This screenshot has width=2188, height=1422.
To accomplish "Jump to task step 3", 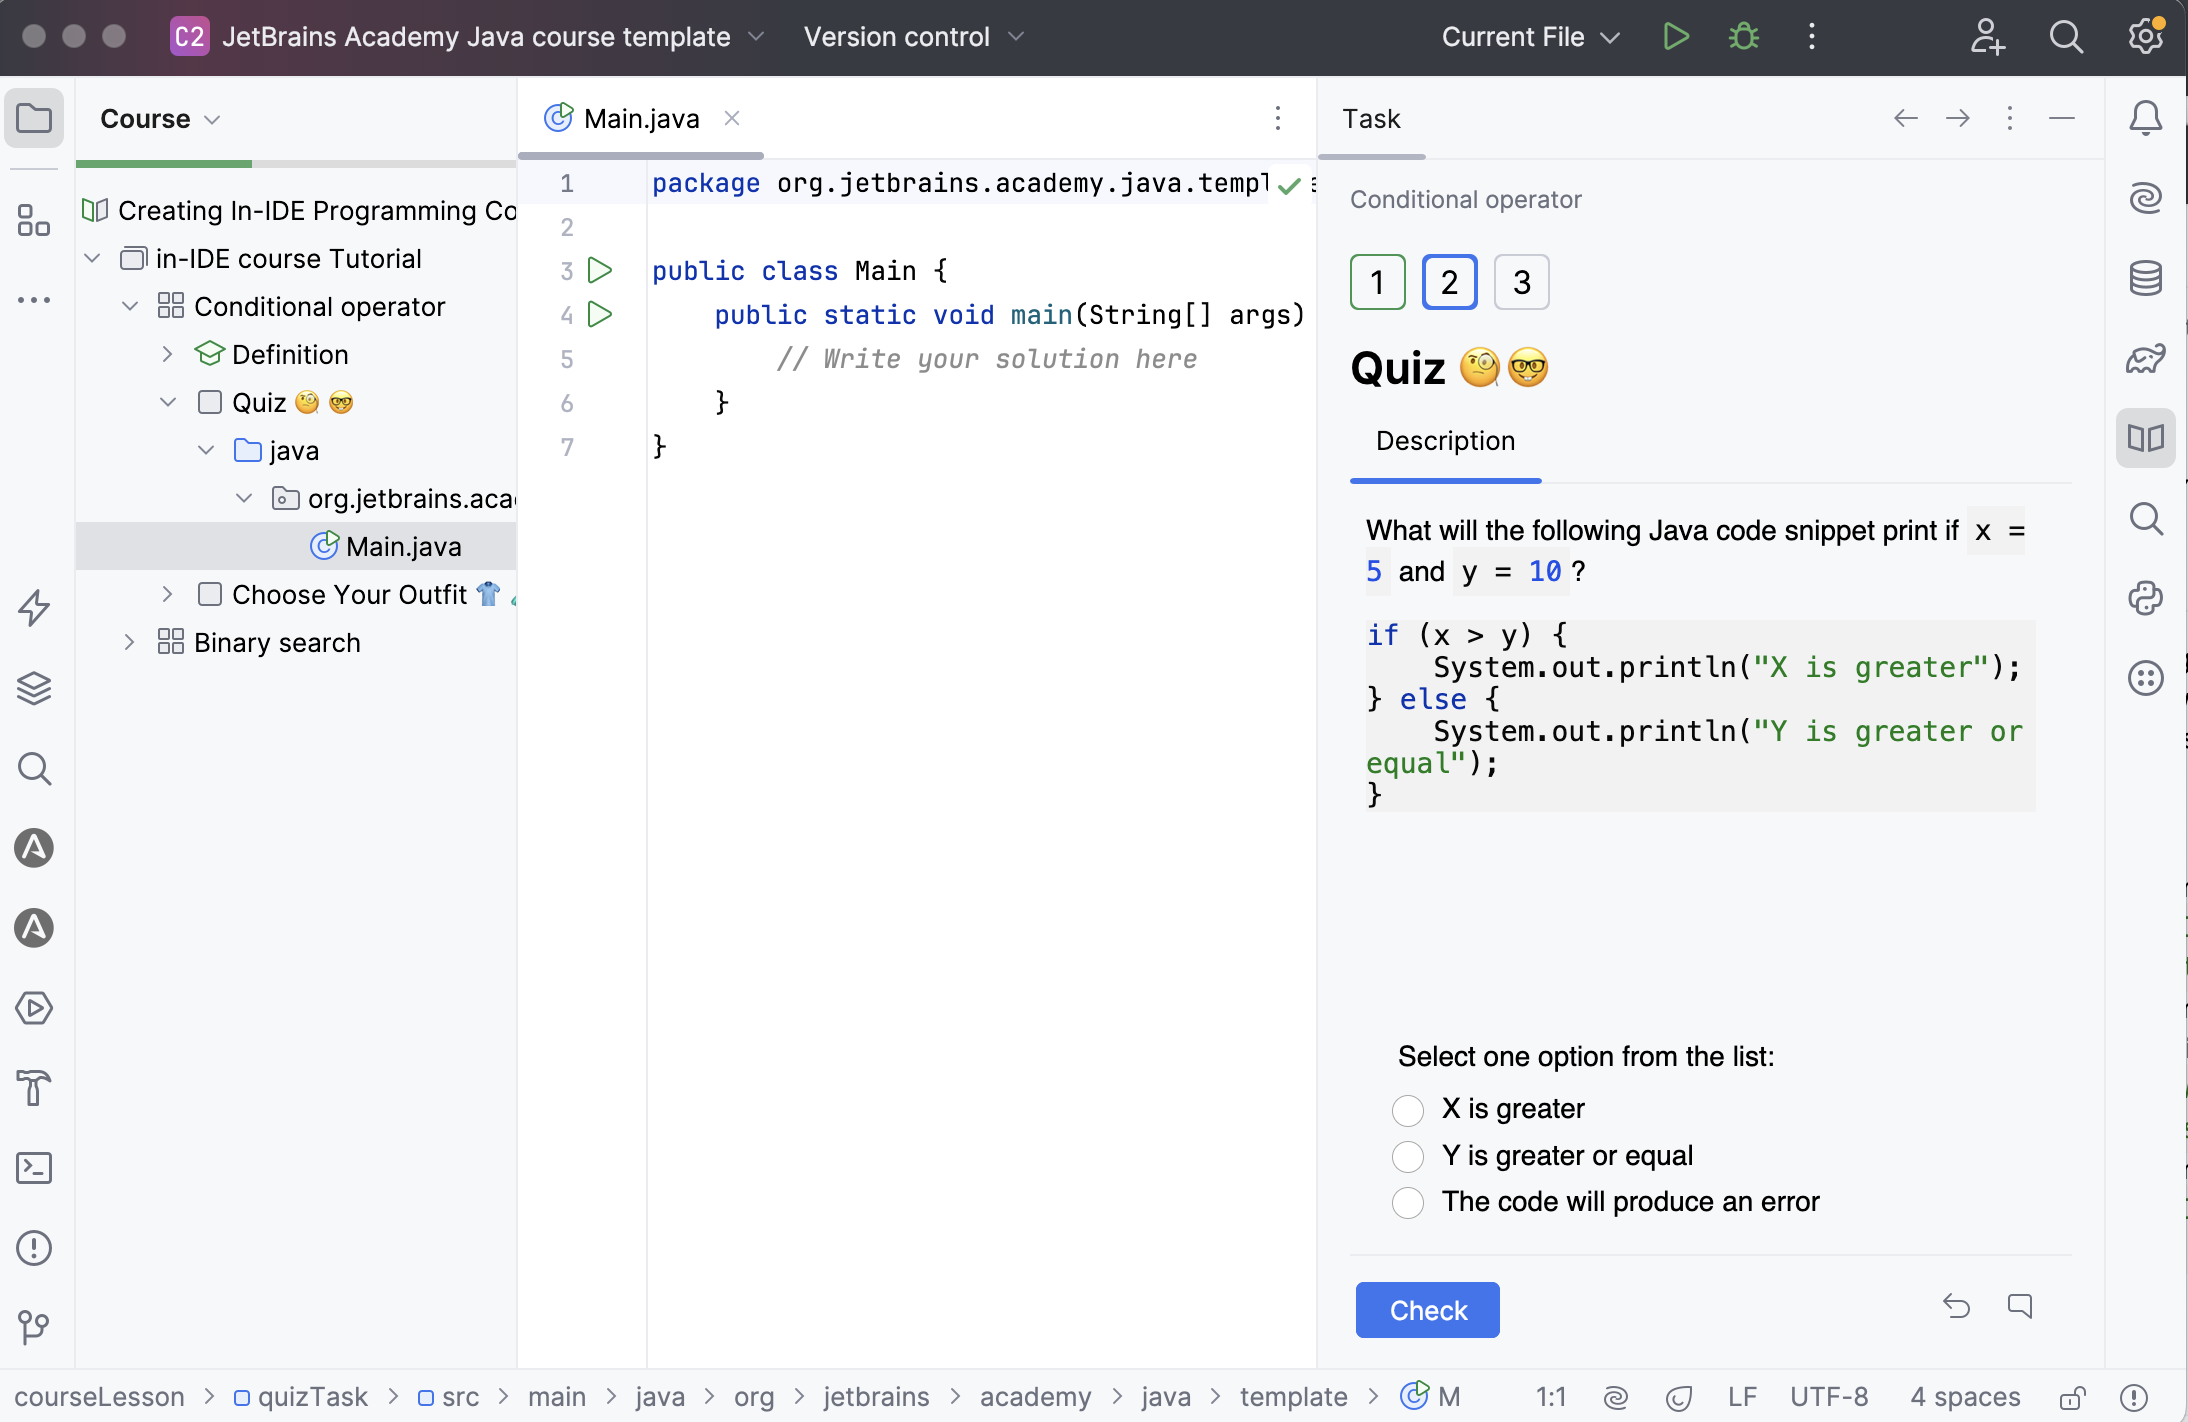I will pos(1522,282).
